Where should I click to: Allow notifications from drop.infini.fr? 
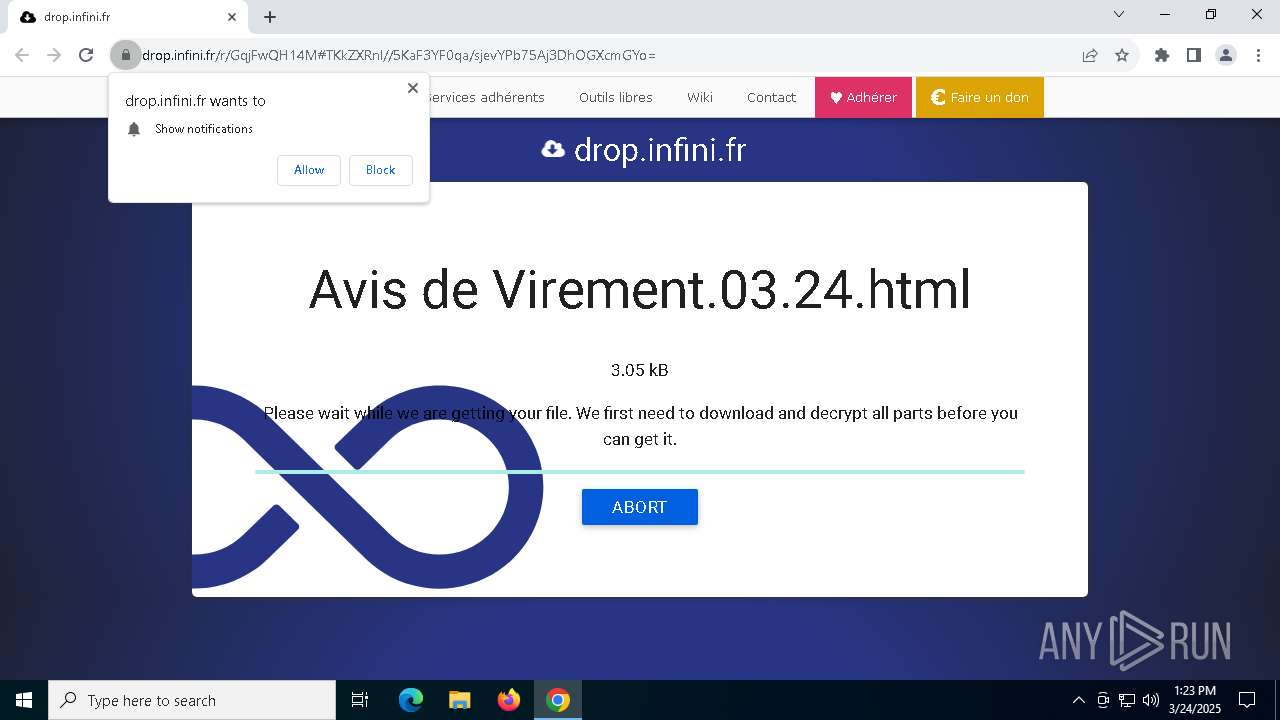click(309, 170)
